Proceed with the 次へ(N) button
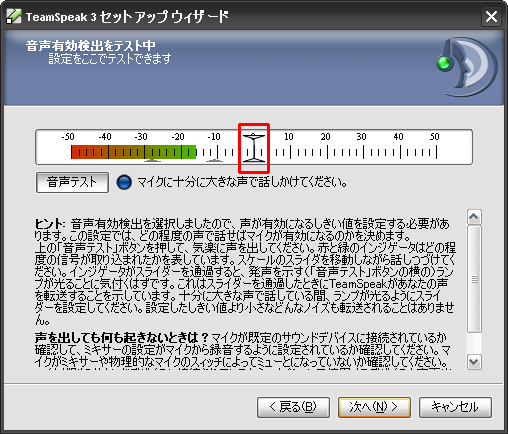Image resolution: width=508 pixels, height=434 pixels. [x=374, y=407]
